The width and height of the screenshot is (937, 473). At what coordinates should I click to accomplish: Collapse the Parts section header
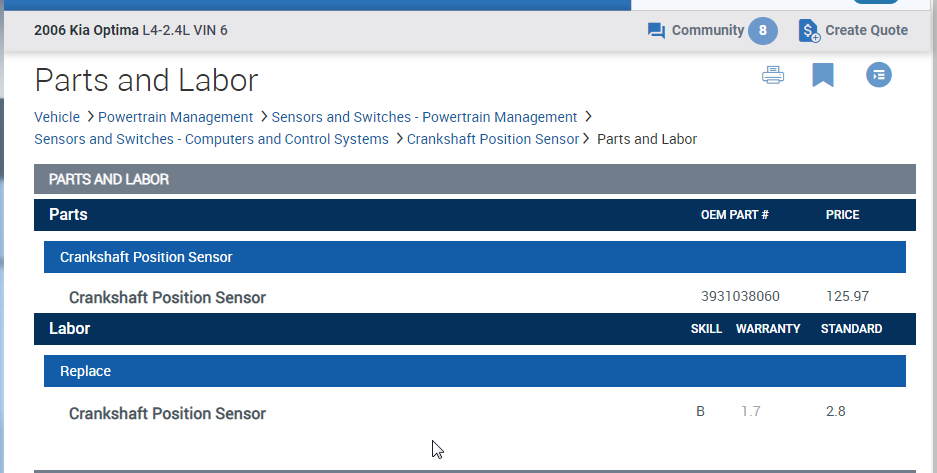(68, 215)
